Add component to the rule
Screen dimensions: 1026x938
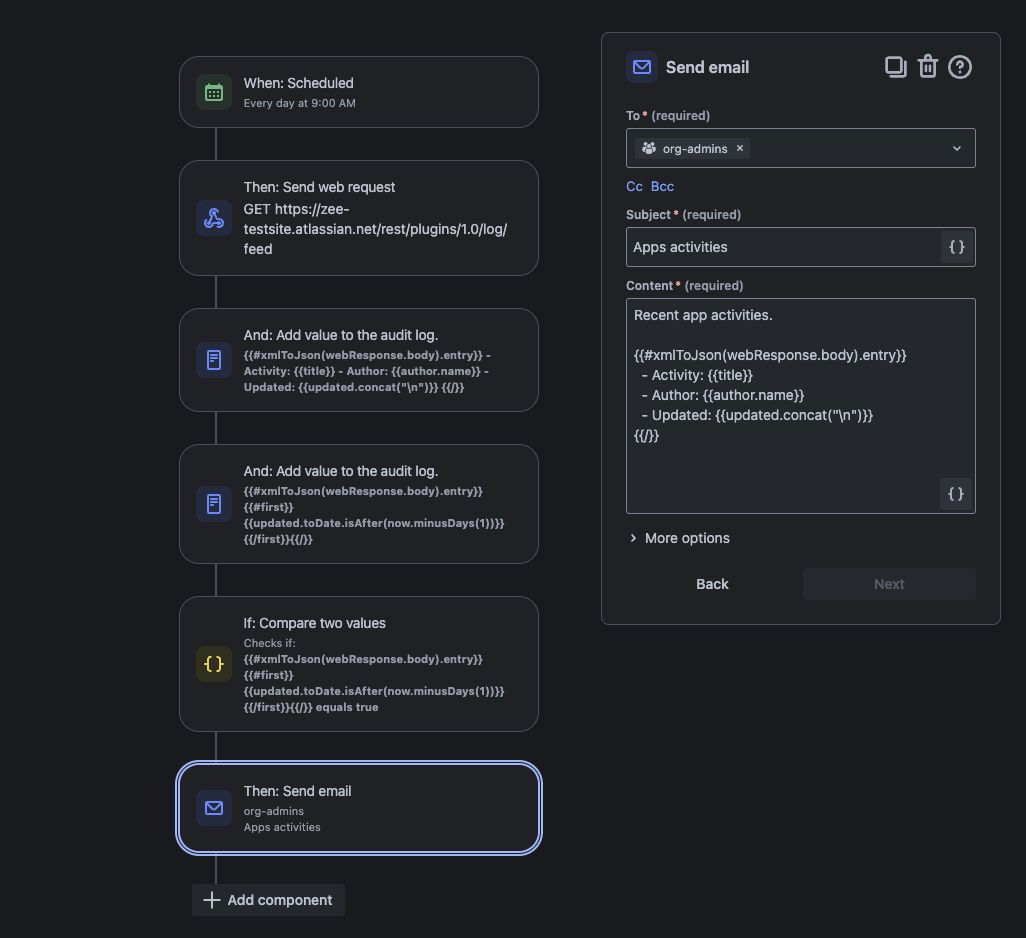(x=268, y=900)
